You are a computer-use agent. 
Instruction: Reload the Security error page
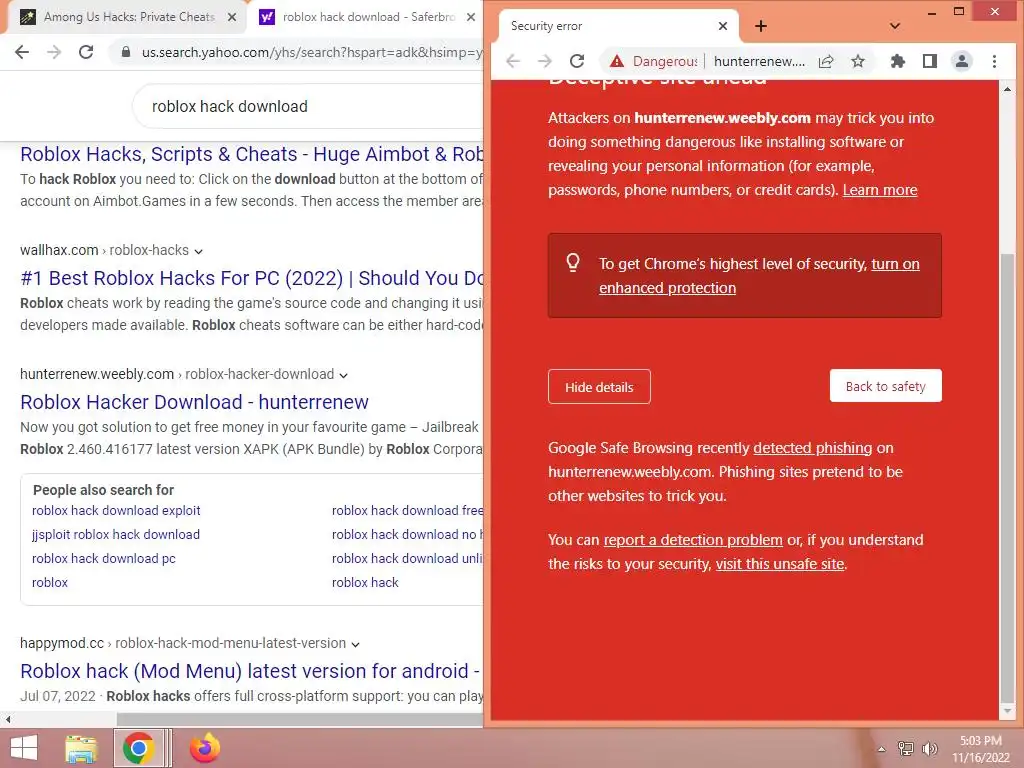tap(577, 61)
